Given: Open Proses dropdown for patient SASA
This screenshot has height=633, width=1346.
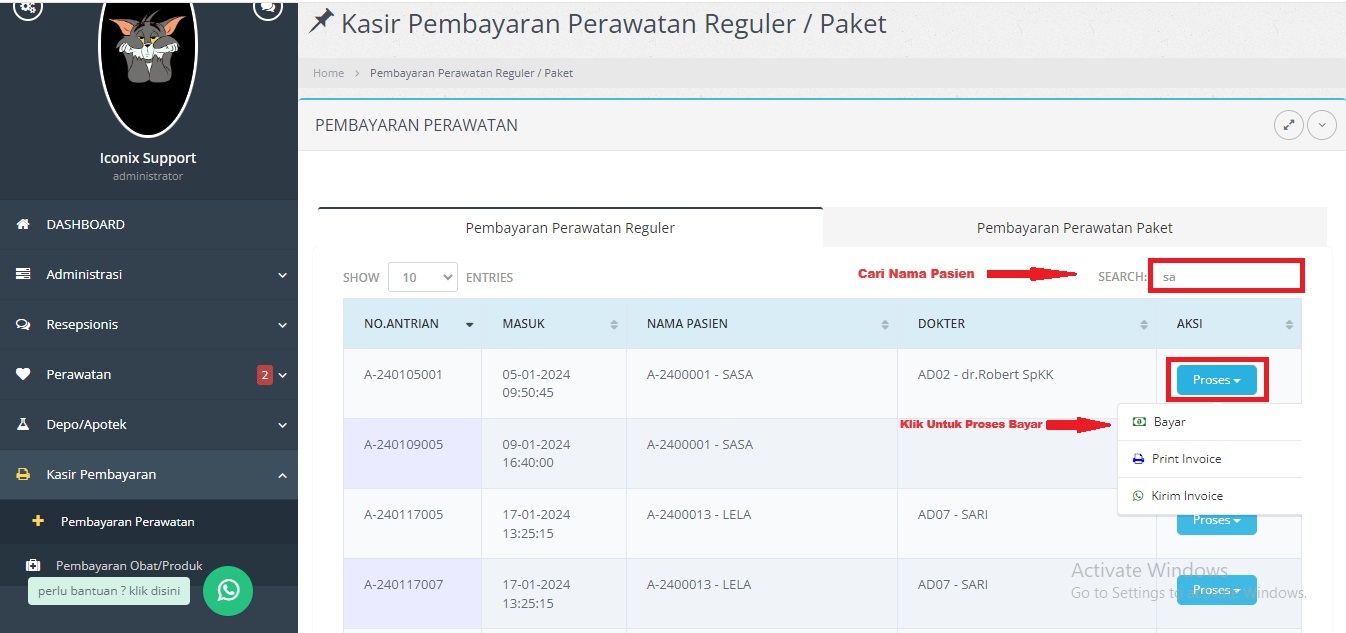Looking at the screenshot, I should coord(1216,380).
